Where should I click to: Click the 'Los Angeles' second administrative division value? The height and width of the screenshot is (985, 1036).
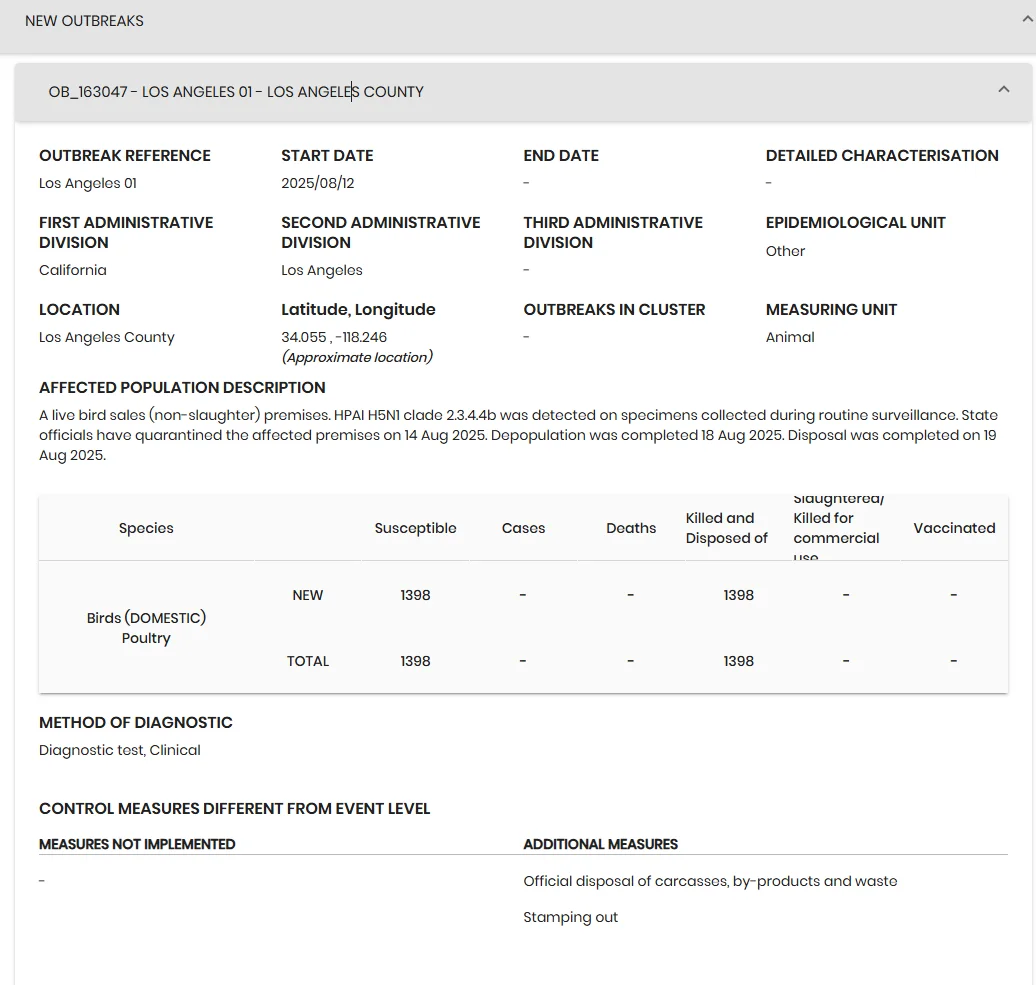pyautogui.click(x=322, y=270)
